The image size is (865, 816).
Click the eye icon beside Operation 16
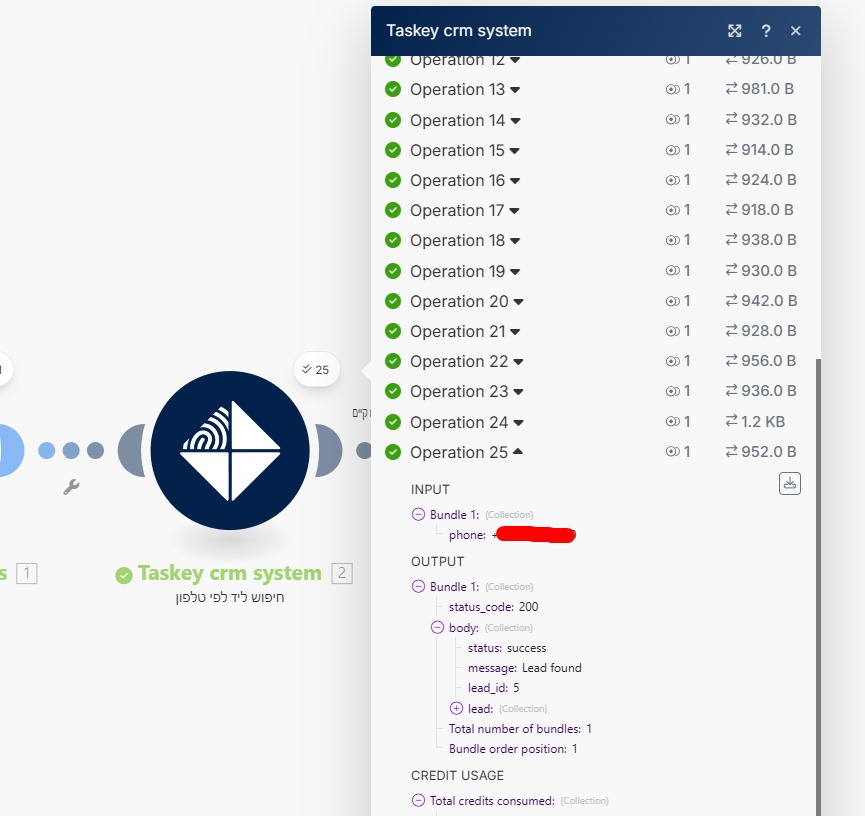click(x=672, y=180)
